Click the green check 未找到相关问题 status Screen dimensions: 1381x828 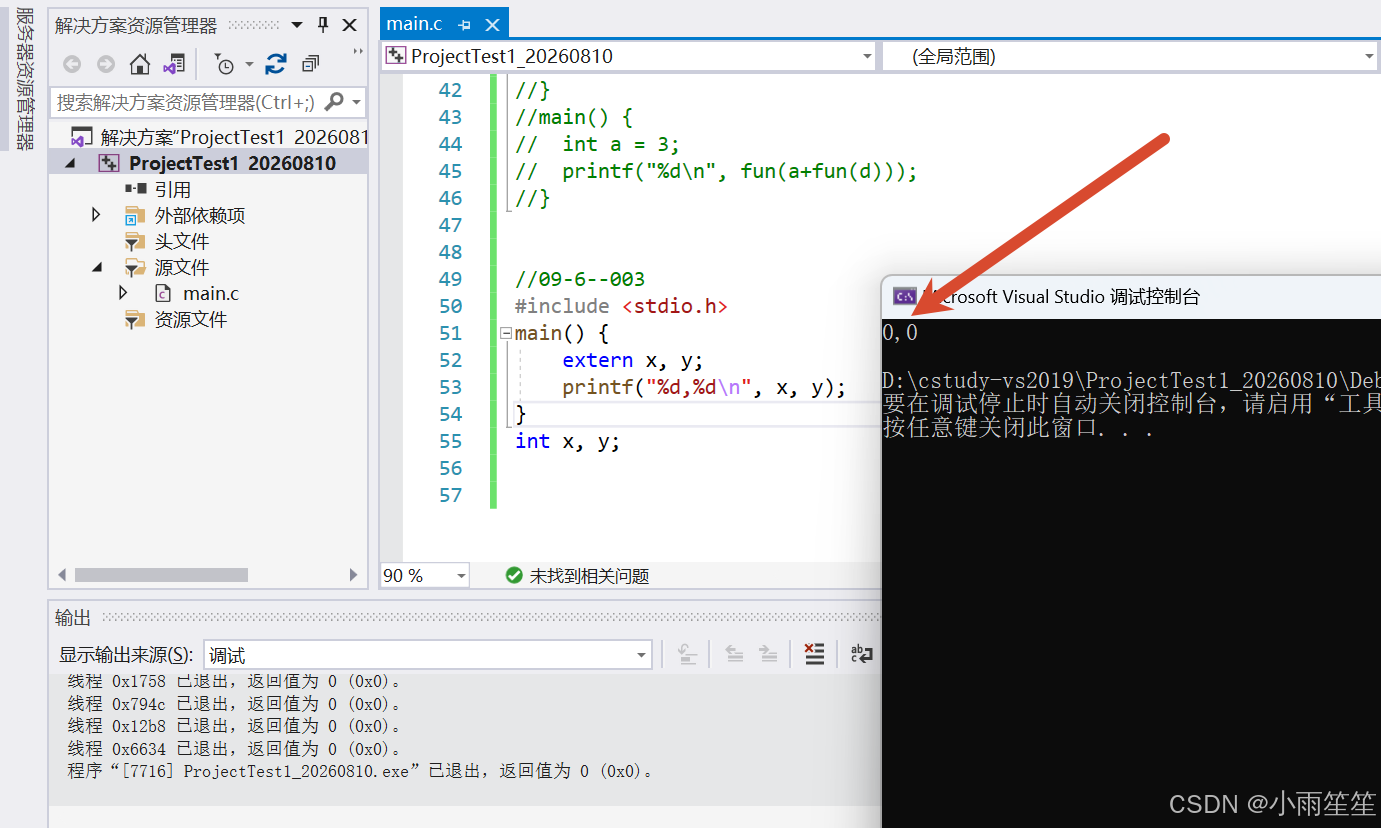click(577, 576)
